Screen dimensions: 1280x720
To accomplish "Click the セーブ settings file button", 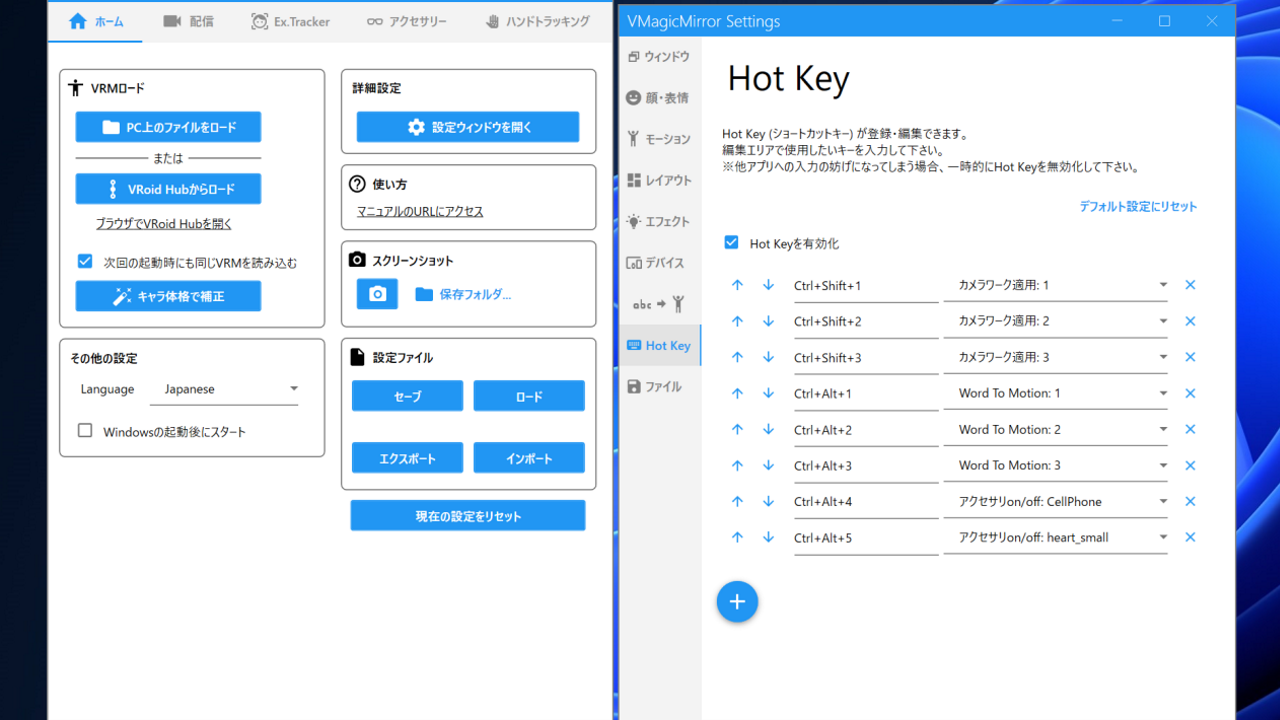I will coord(407,396).
